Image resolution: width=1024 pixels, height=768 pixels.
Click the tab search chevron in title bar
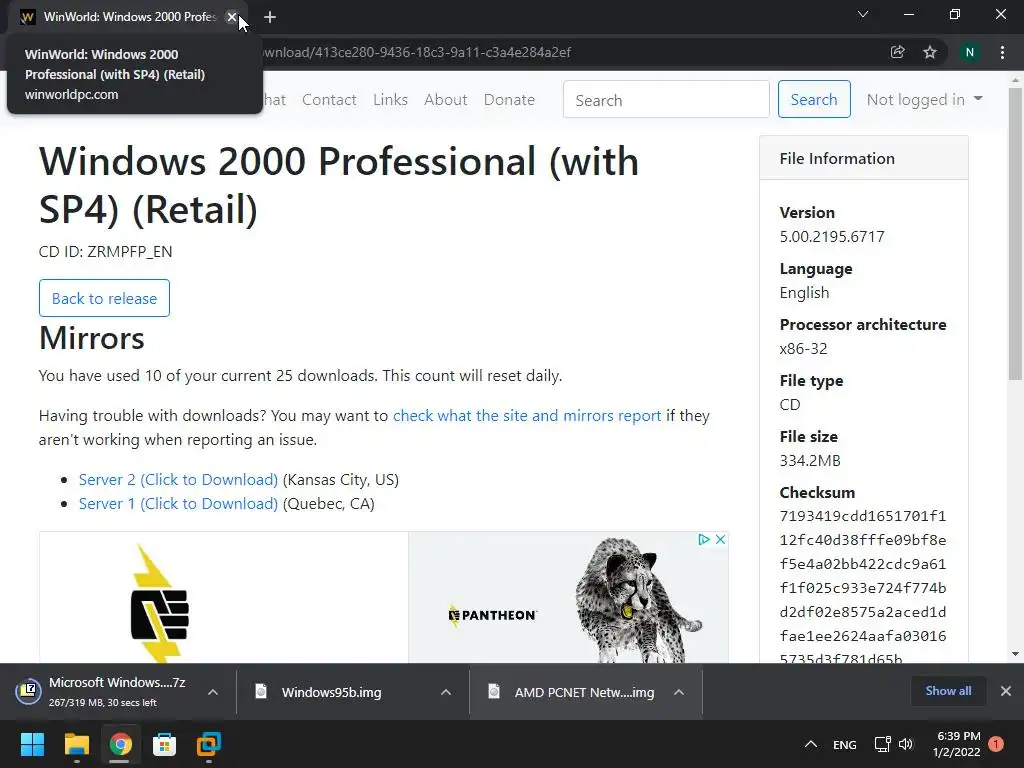tap(863, 14)
